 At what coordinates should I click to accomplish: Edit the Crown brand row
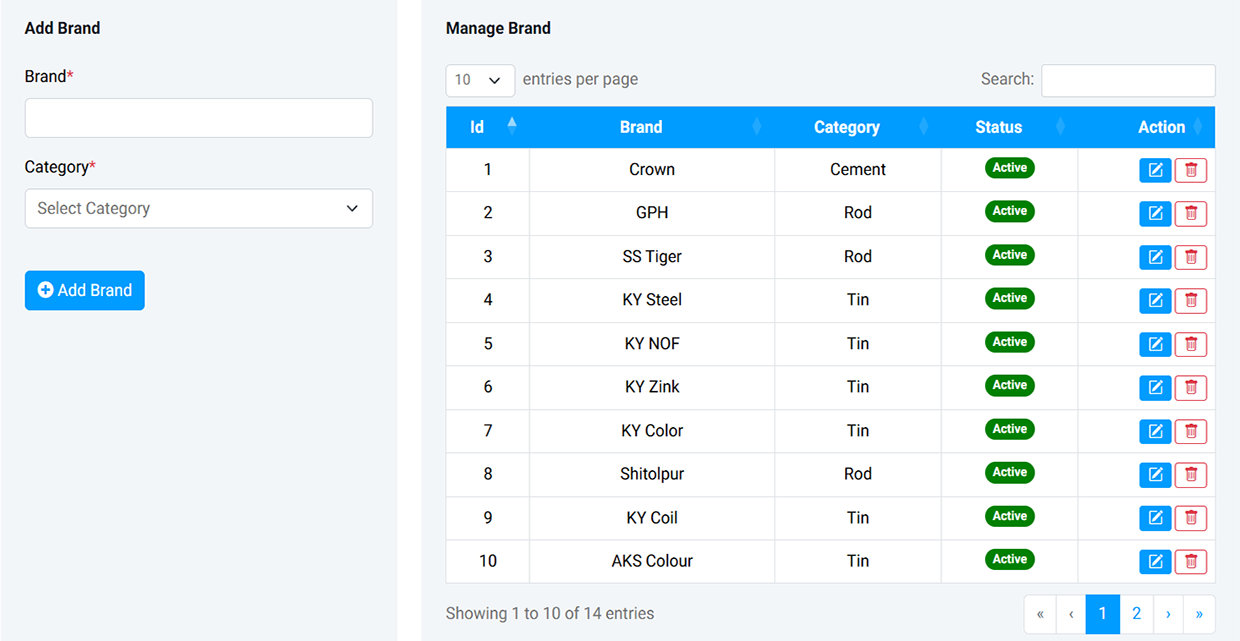[x=1155, y=170]
